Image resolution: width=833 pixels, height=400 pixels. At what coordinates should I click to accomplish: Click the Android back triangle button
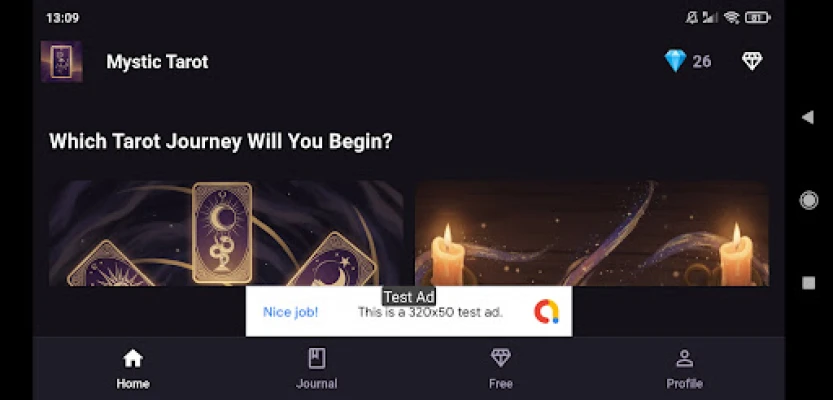click(x=808, y=117)
